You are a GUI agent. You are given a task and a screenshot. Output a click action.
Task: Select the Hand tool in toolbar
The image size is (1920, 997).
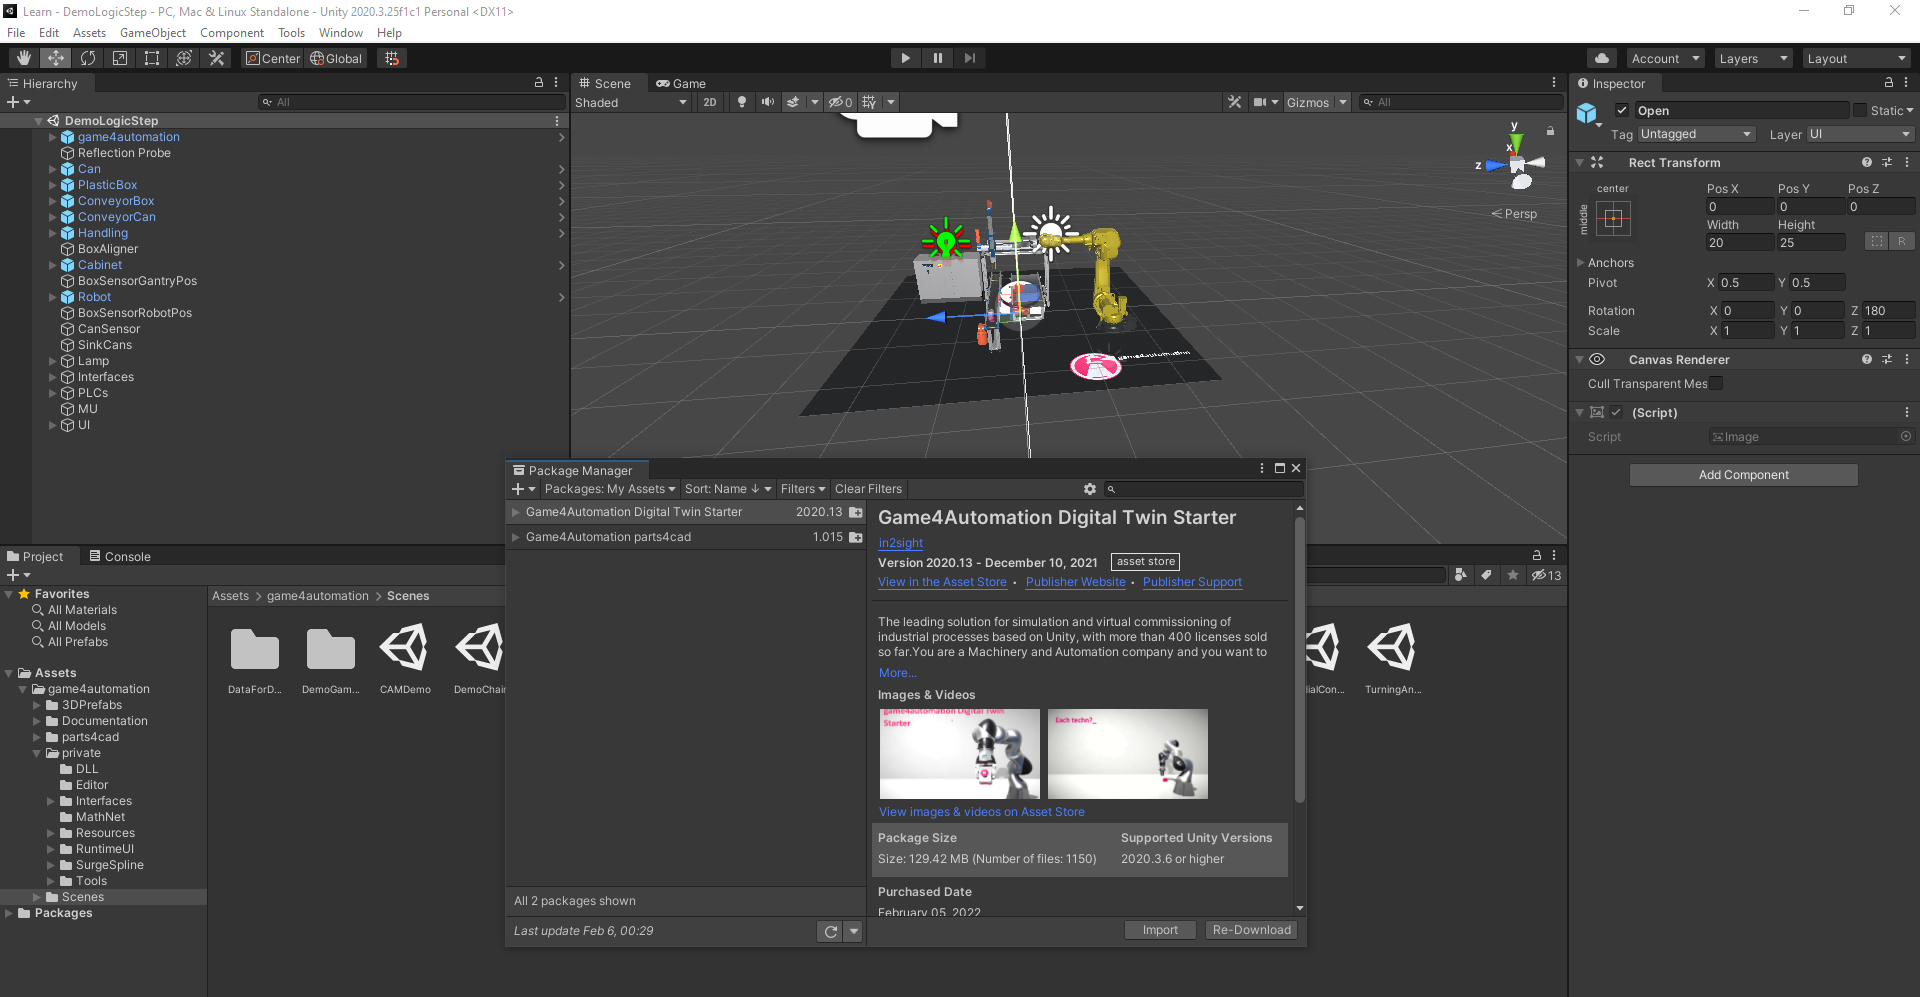pos(24,58)
